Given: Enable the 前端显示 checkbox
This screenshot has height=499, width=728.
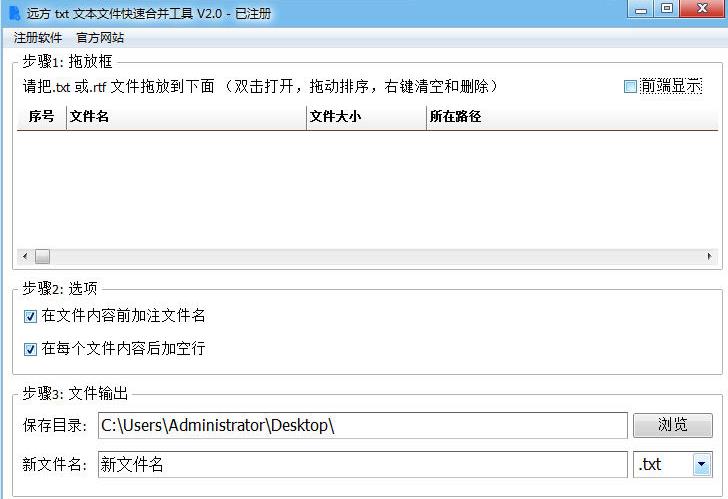Looking at the screenshot, I should 630,87.
